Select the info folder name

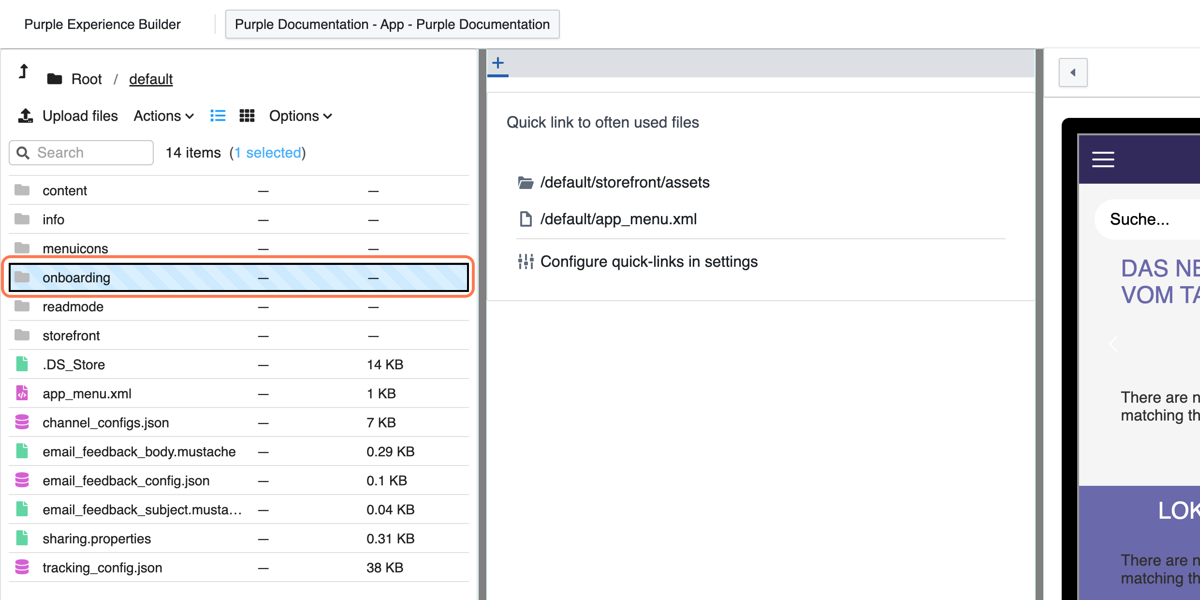tap(53, 220)
